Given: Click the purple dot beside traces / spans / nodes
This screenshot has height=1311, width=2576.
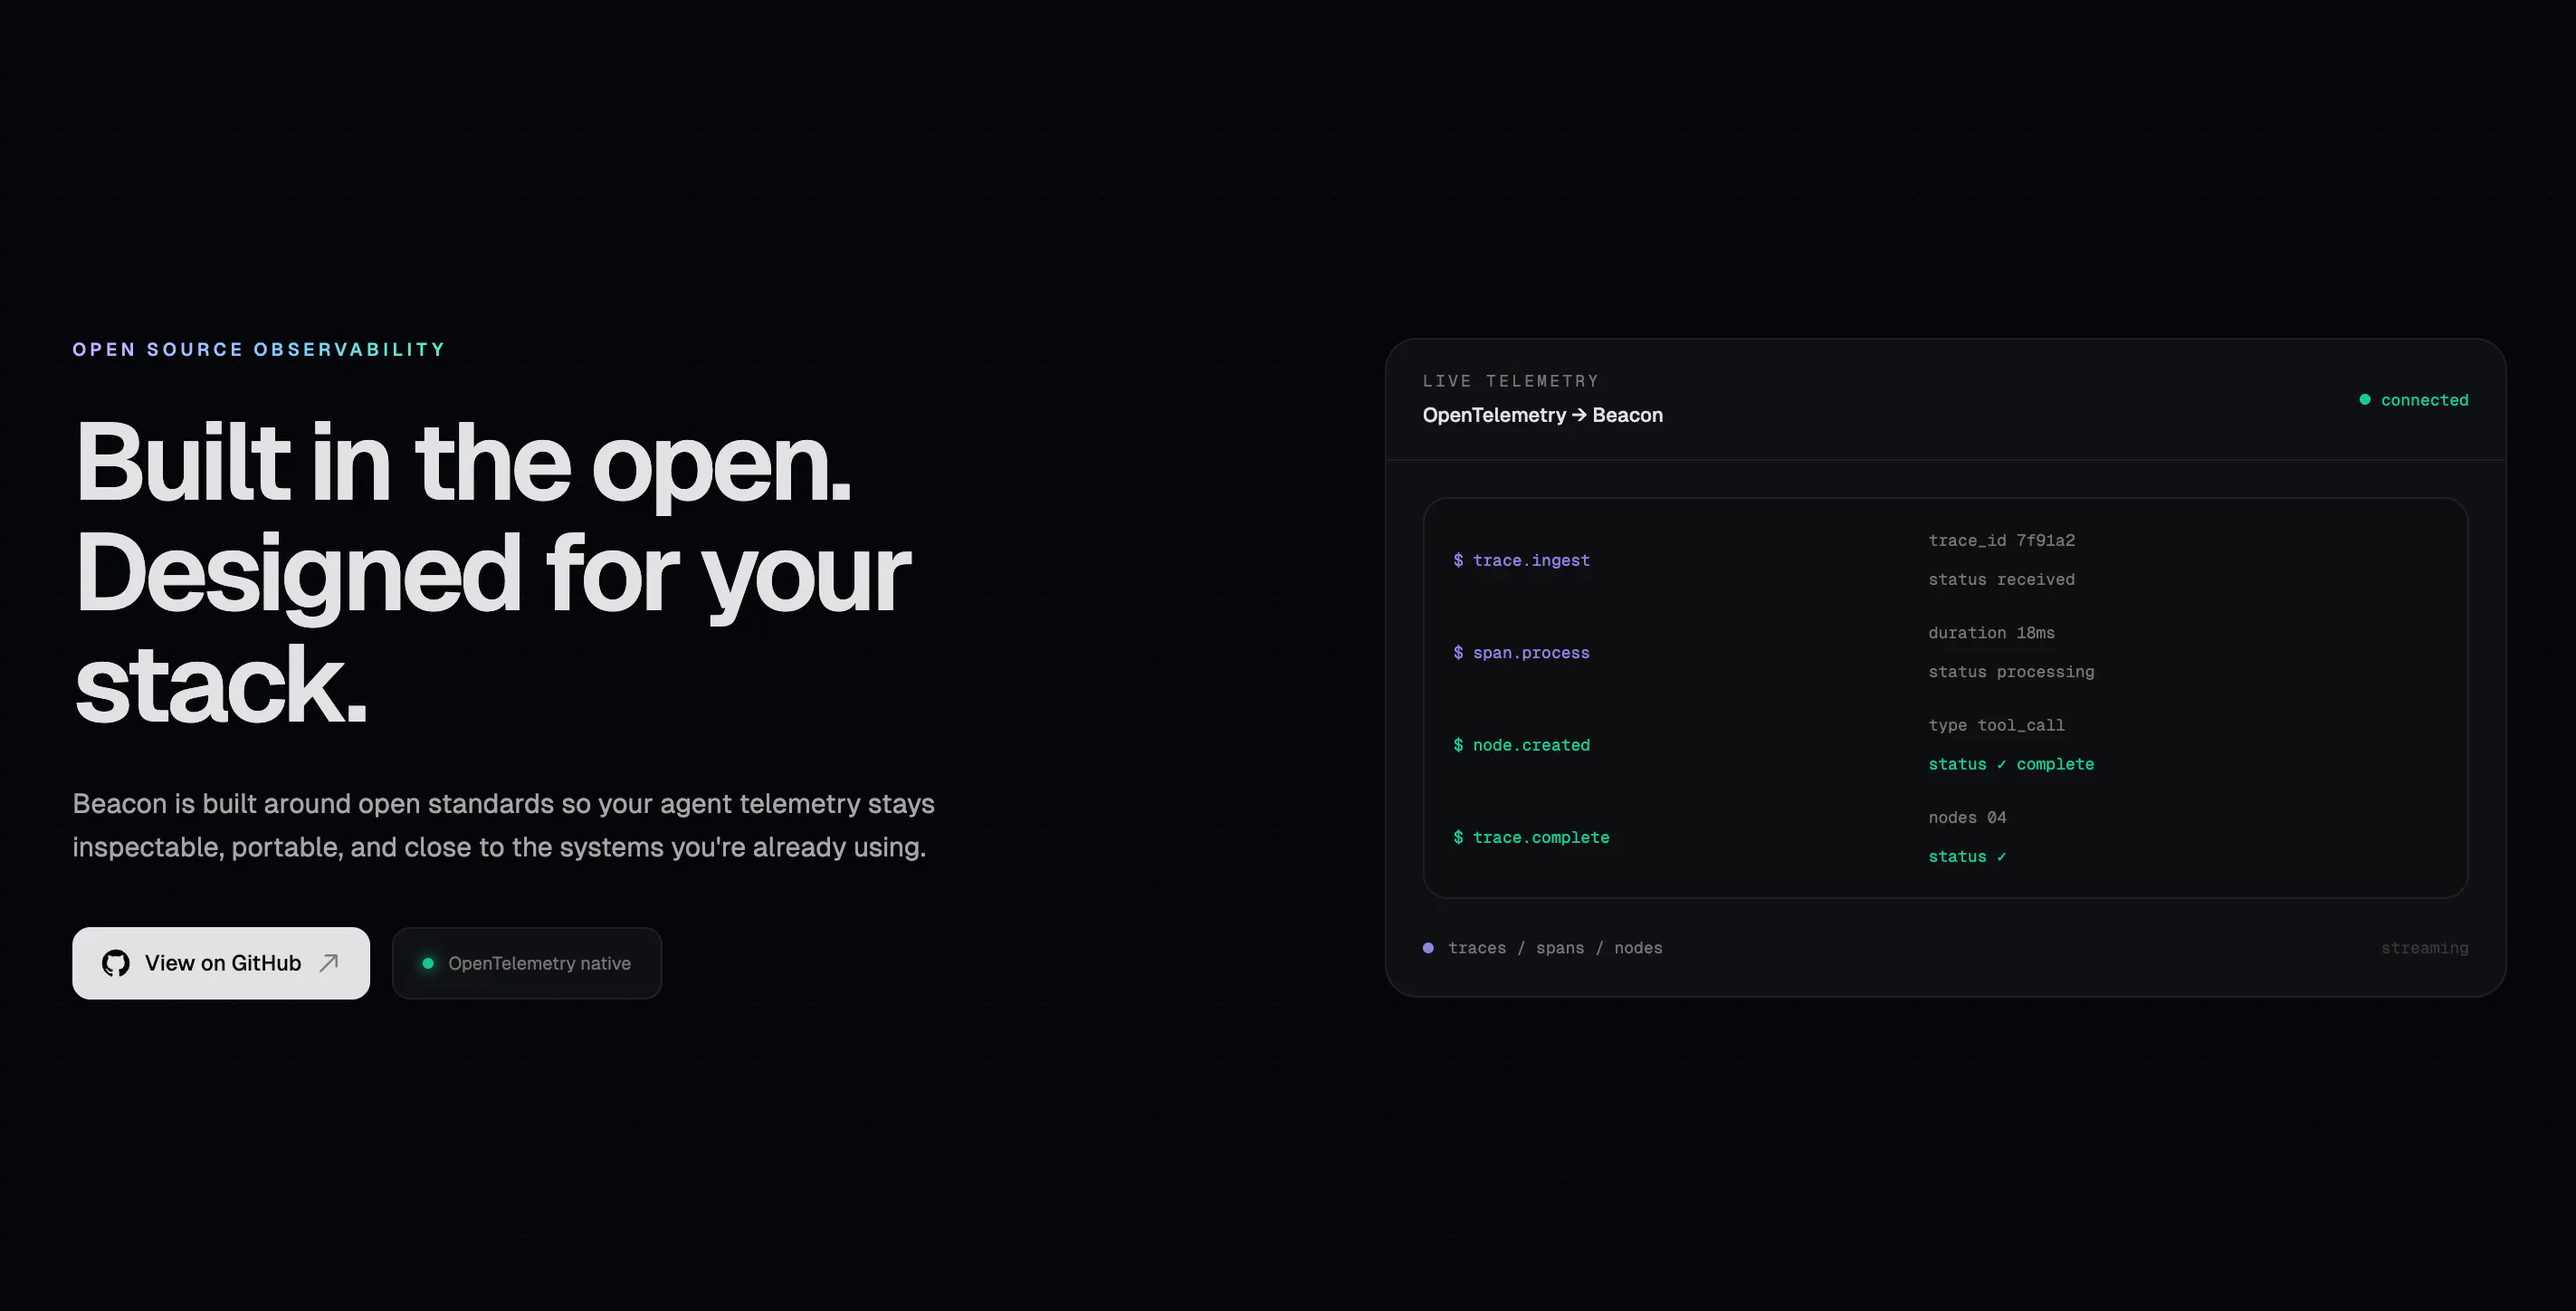Looking at the screenshot, I should point(1428,948).
